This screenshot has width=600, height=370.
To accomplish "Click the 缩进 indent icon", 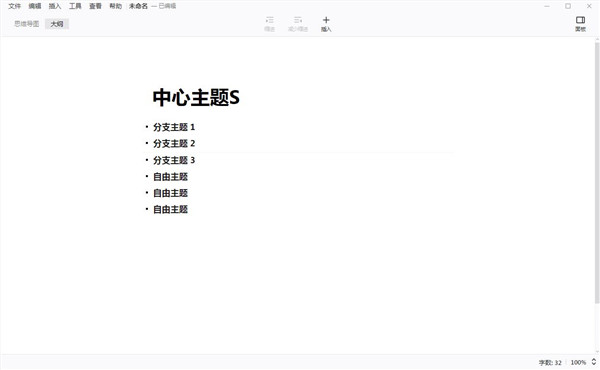I will [269, 24].
